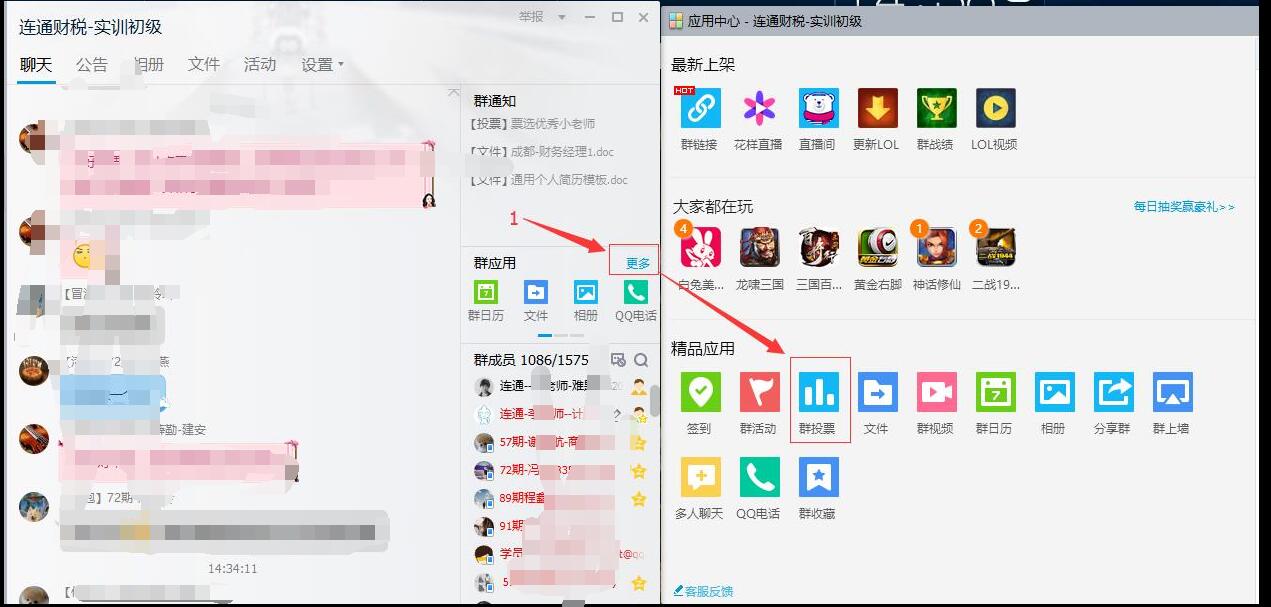Launch the 龙啸三国 game
The width and height of the screenshot is (1271, 607).
pyautogui.click(x=759, y=248)
